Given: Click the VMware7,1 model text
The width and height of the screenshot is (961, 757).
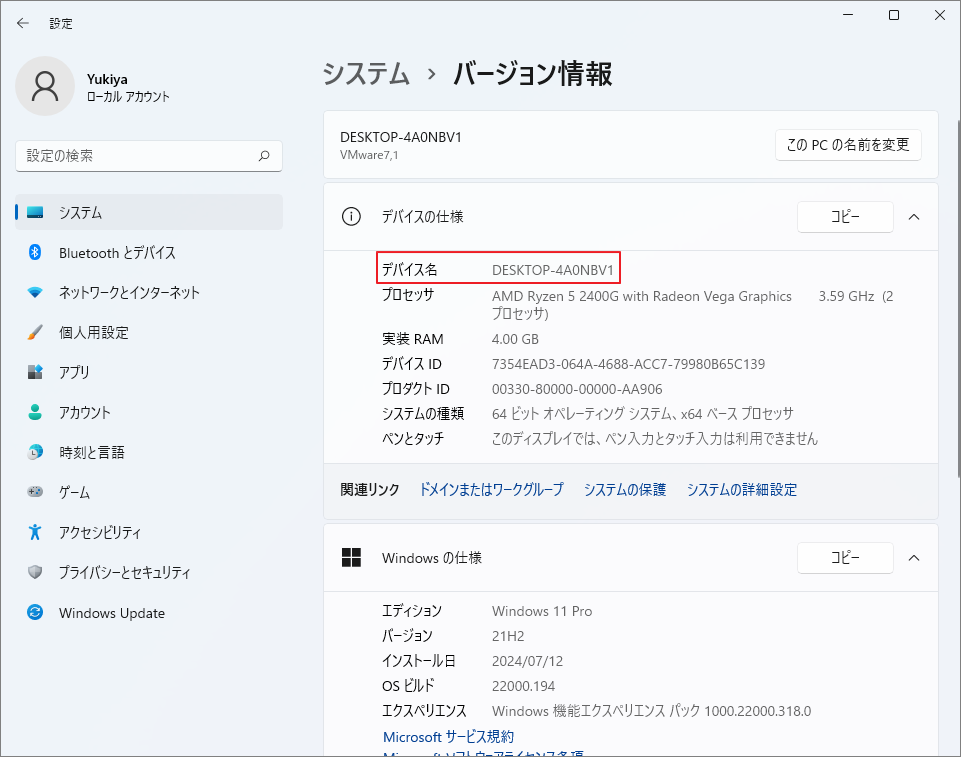Looking at the screenshot, I should pos(369,155).
